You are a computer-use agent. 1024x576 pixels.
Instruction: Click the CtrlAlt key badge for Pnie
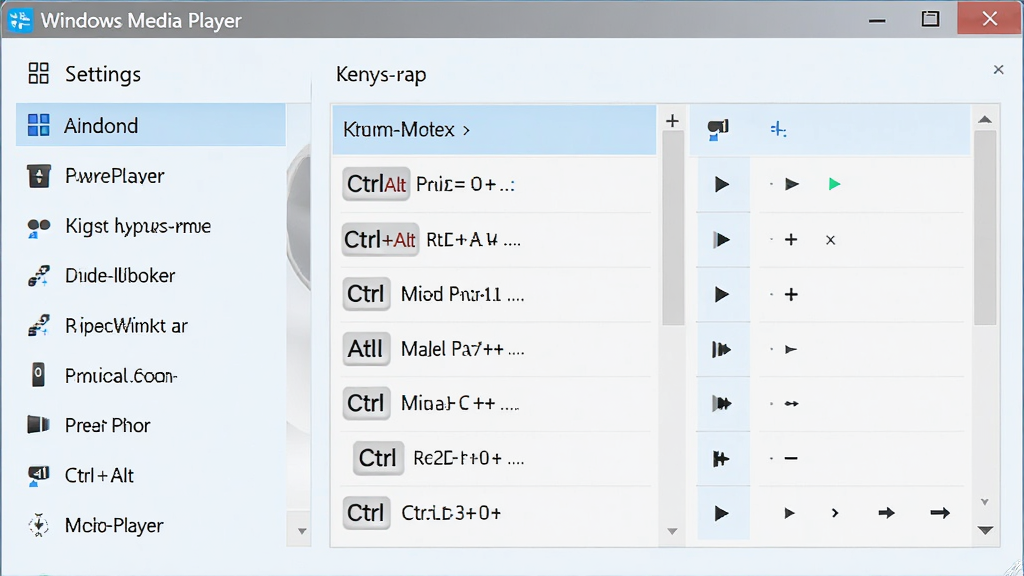(376, 184)
